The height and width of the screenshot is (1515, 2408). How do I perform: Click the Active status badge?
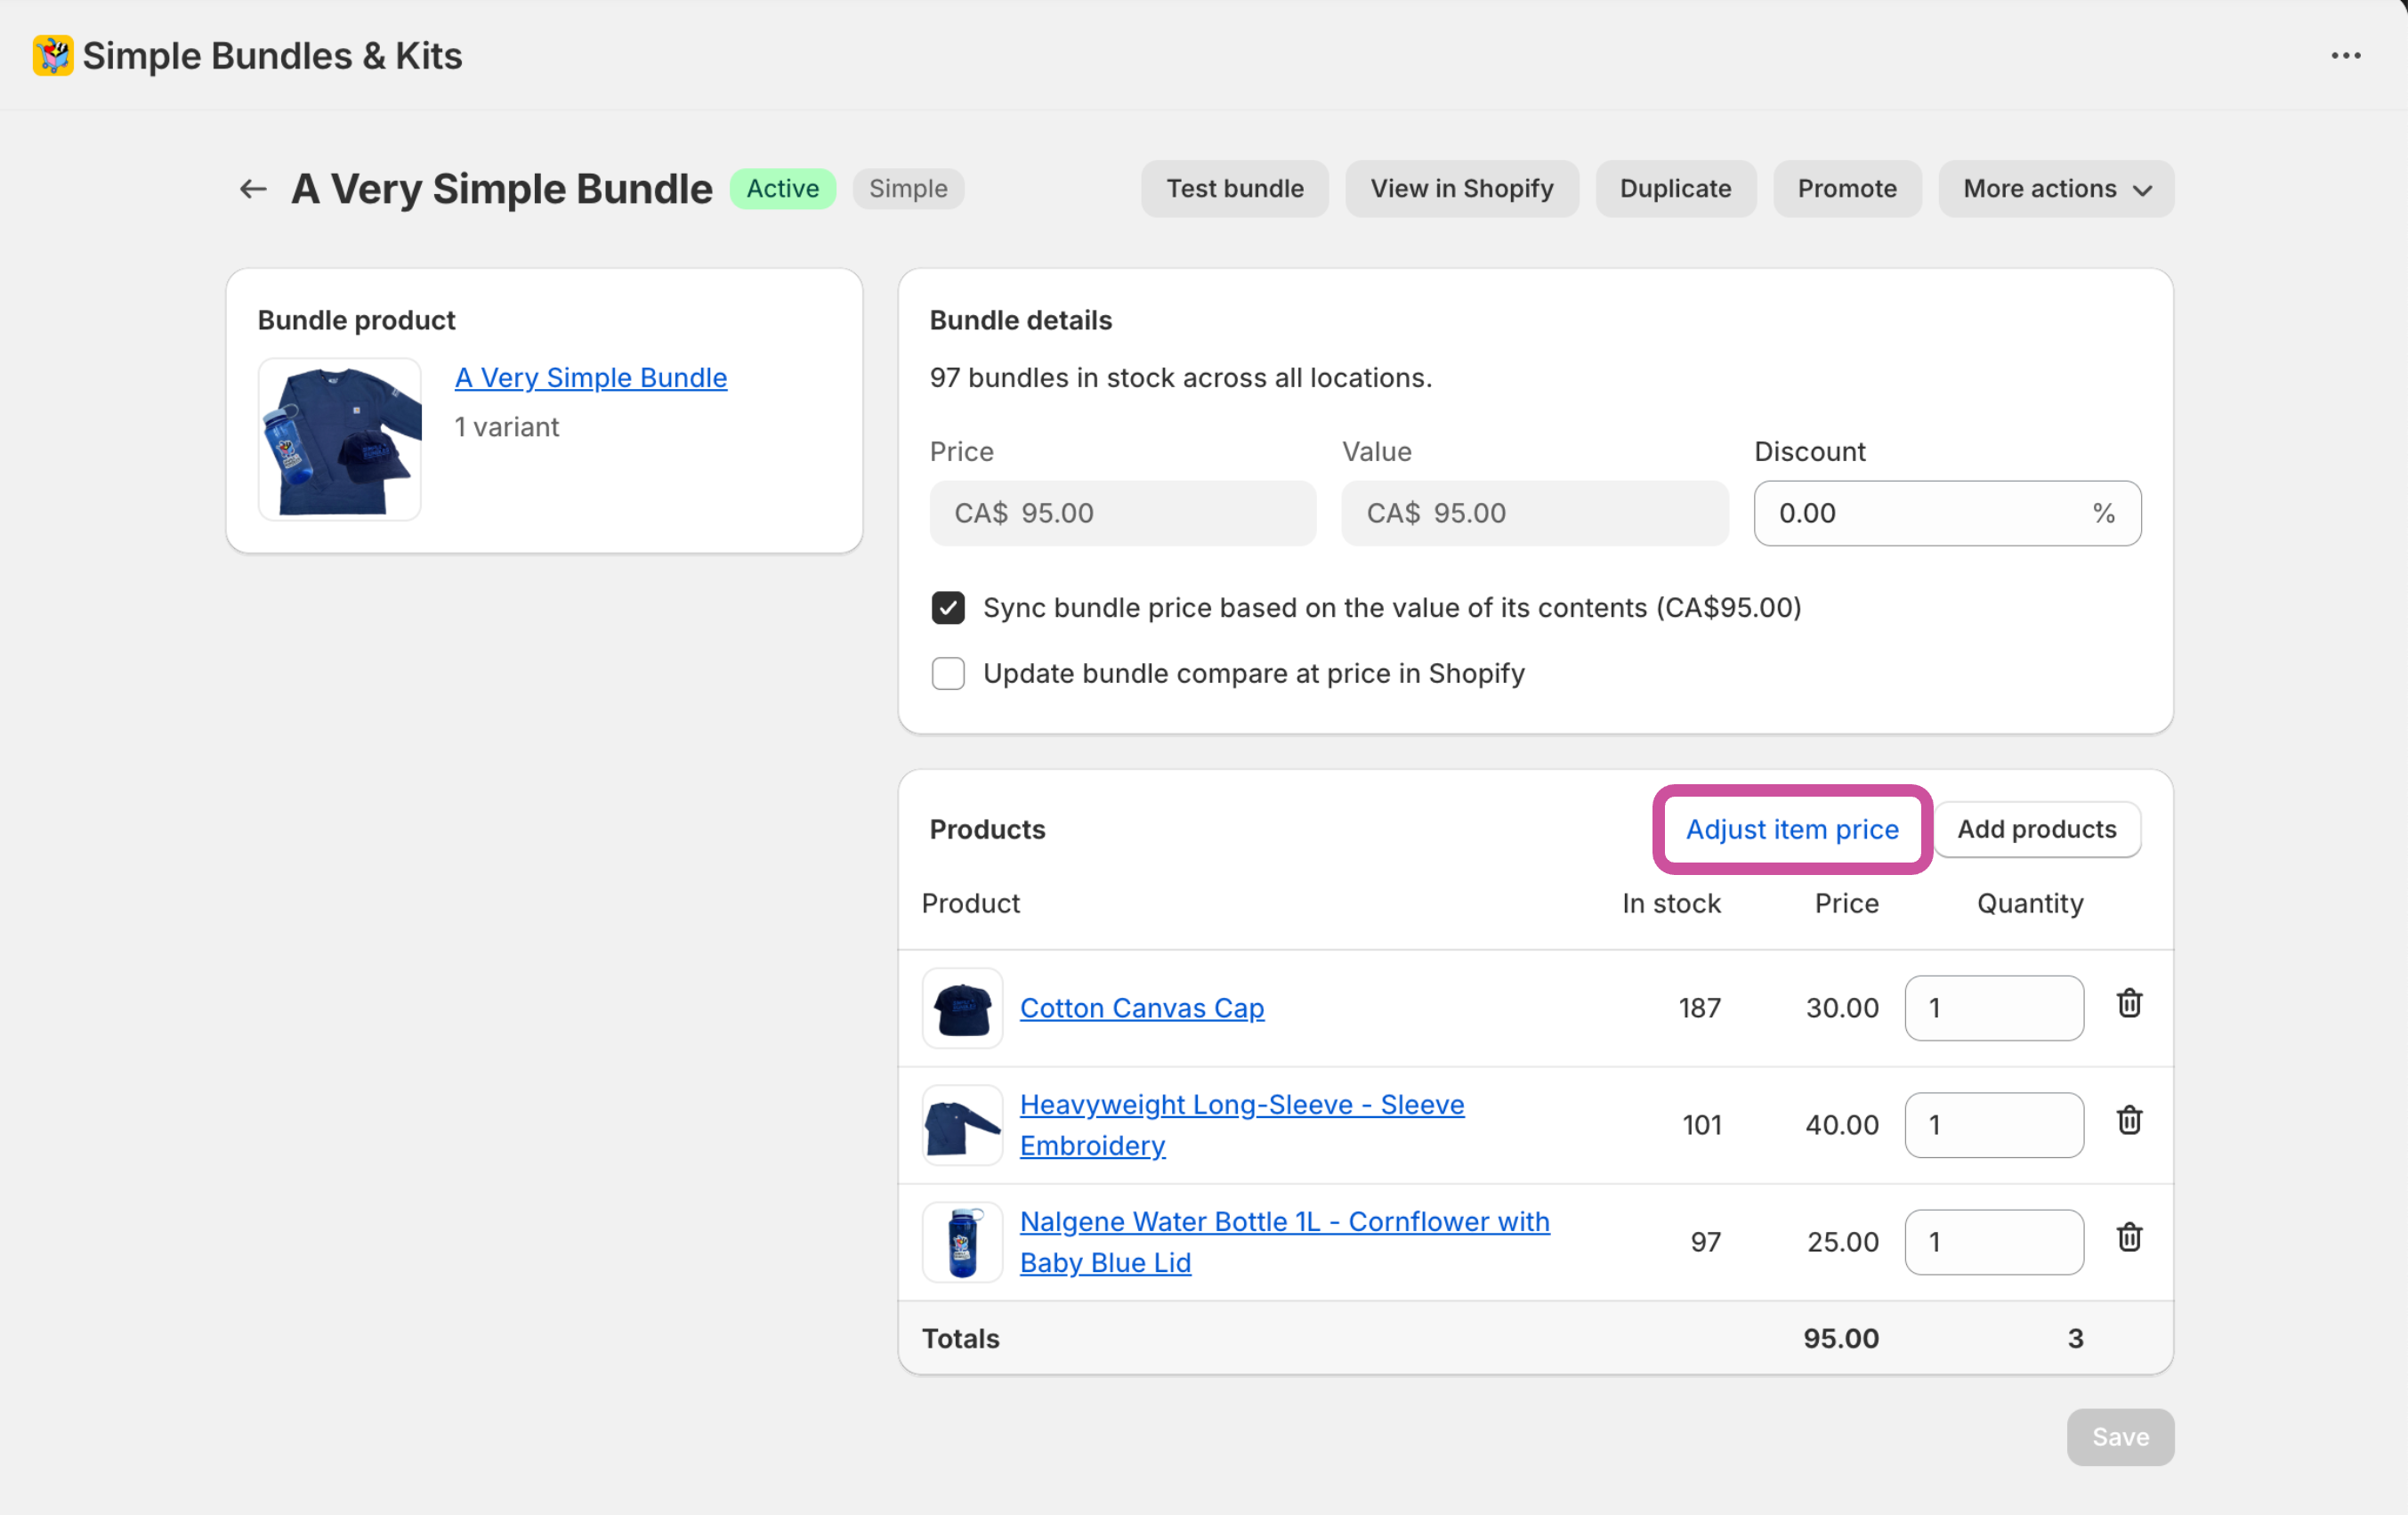click(x=782, y=189)
